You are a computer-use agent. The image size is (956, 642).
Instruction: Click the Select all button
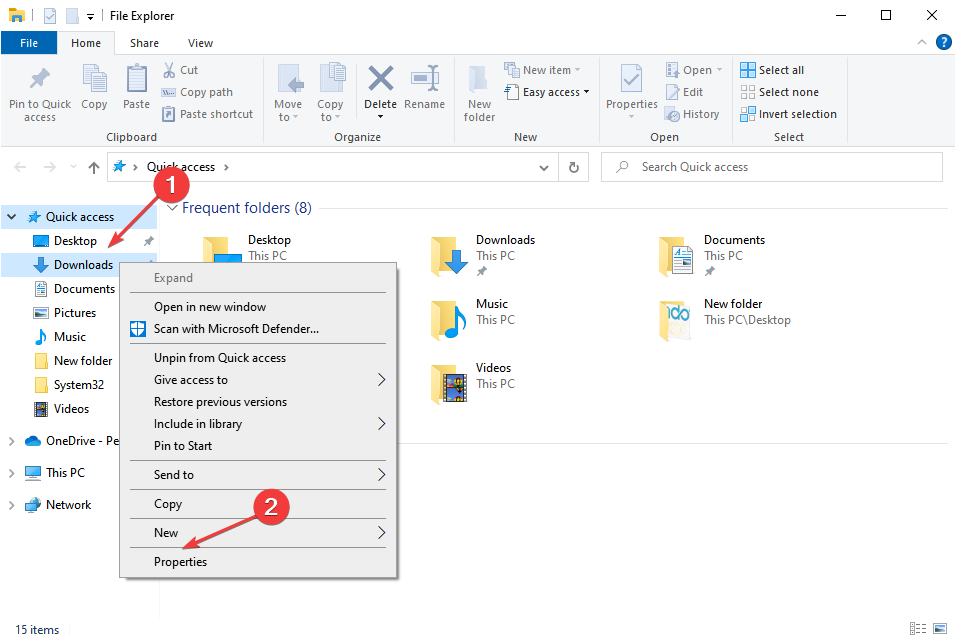tap(772, 70)
